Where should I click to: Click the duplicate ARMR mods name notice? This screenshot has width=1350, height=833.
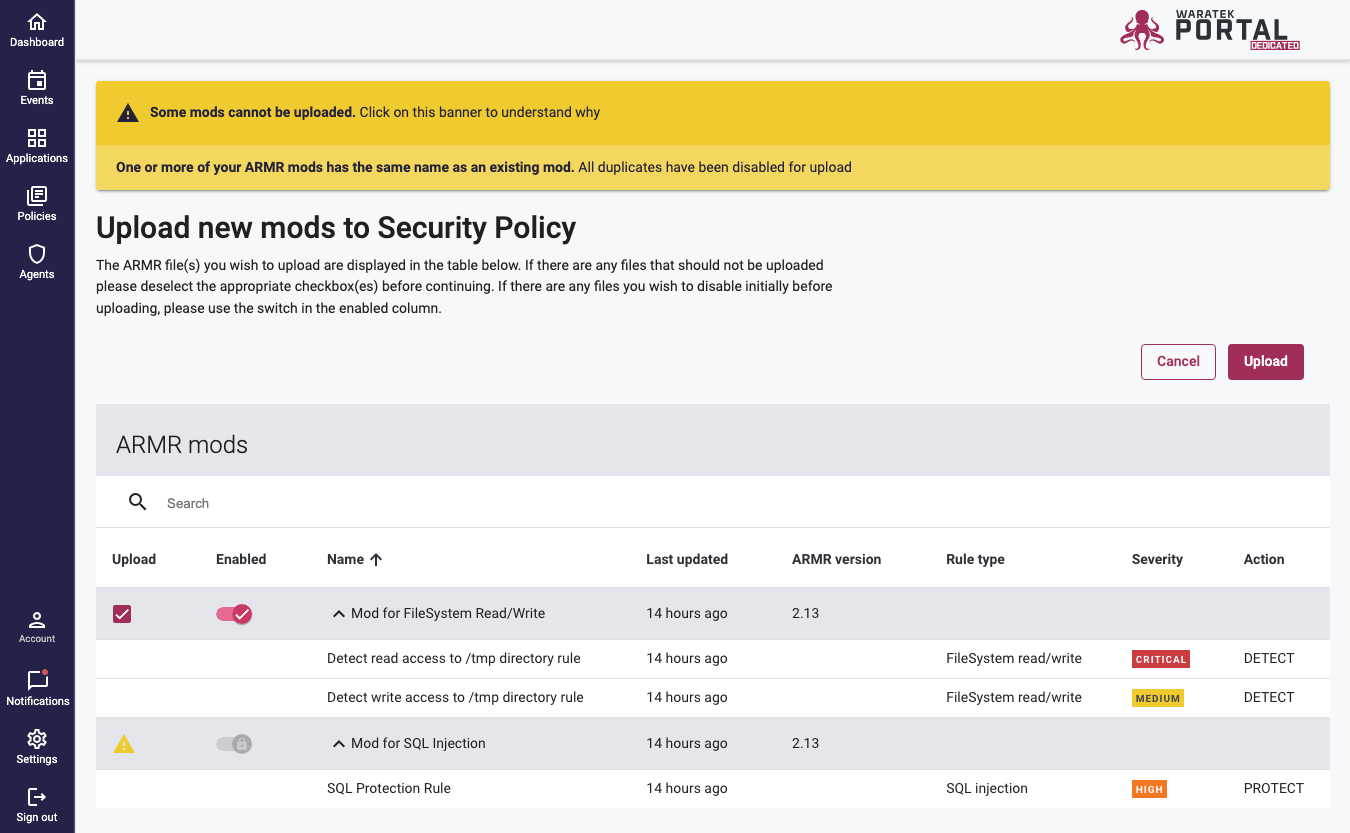tap(713, 167)
